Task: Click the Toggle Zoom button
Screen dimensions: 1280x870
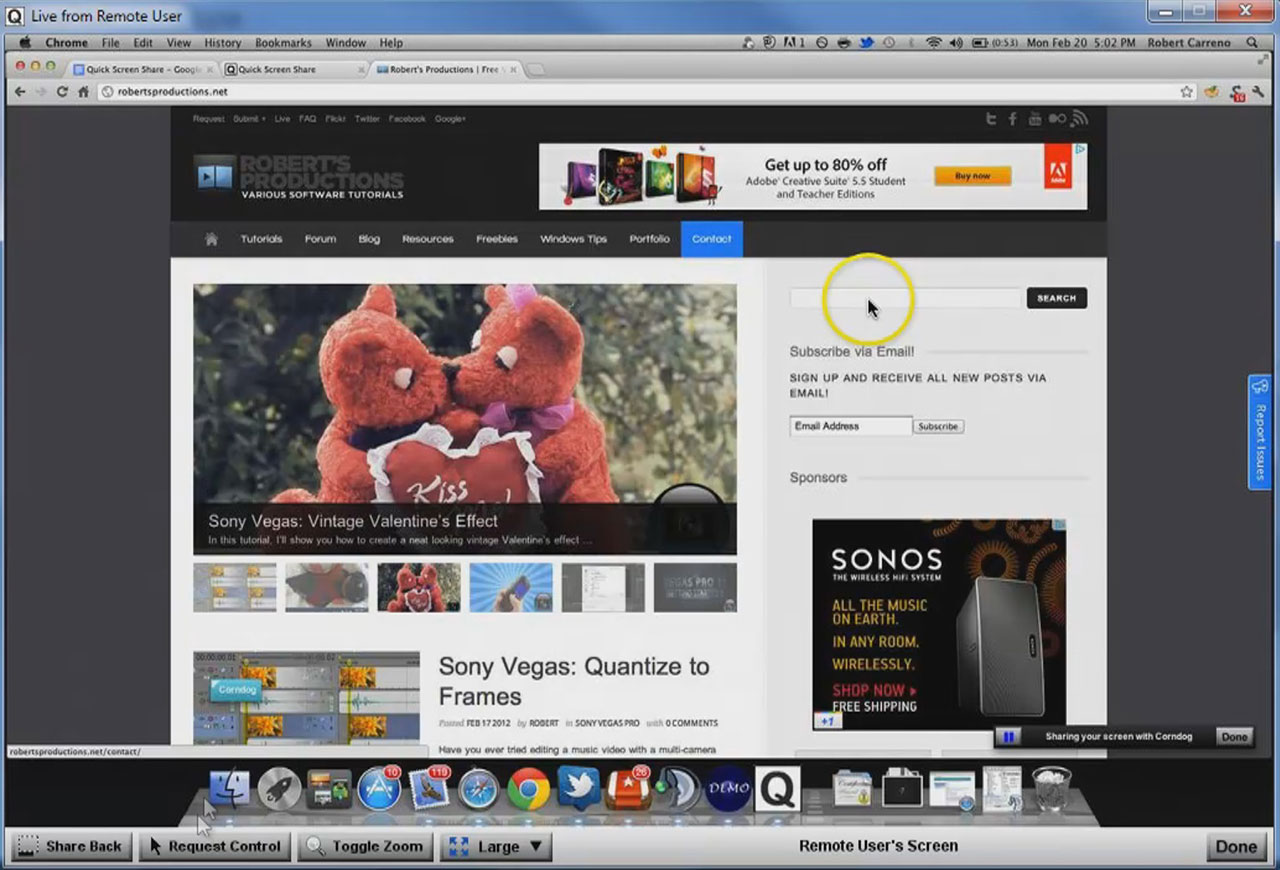Action: point(365,846)
